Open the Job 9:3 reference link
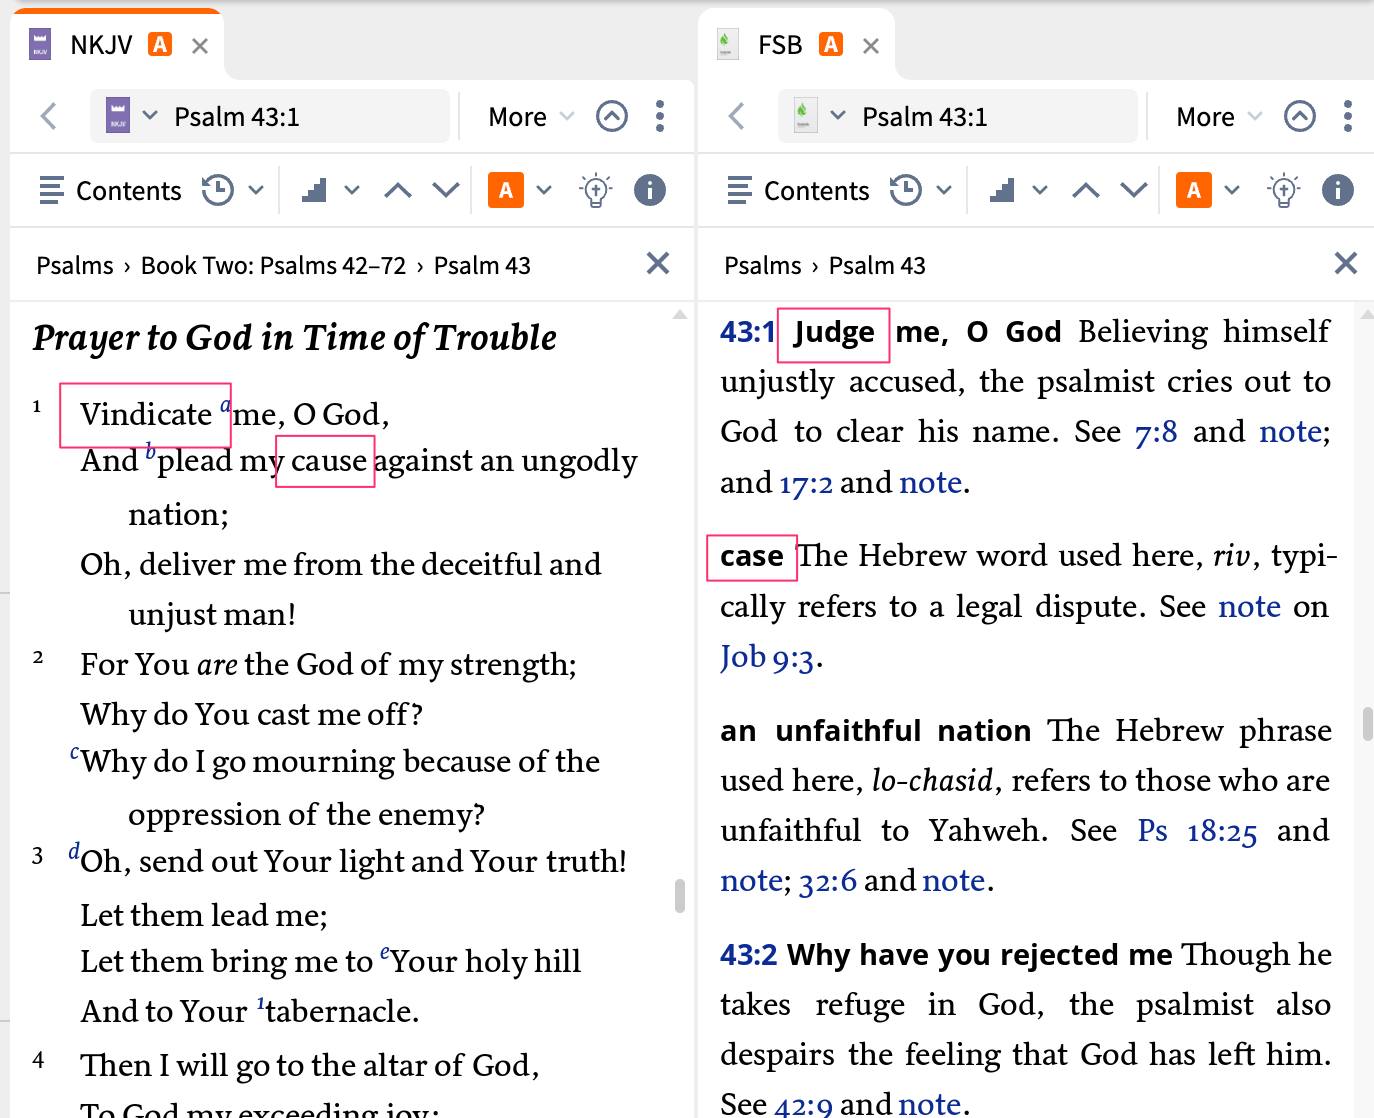This screenshot has width=1374, height=1118. coord(768,657)
